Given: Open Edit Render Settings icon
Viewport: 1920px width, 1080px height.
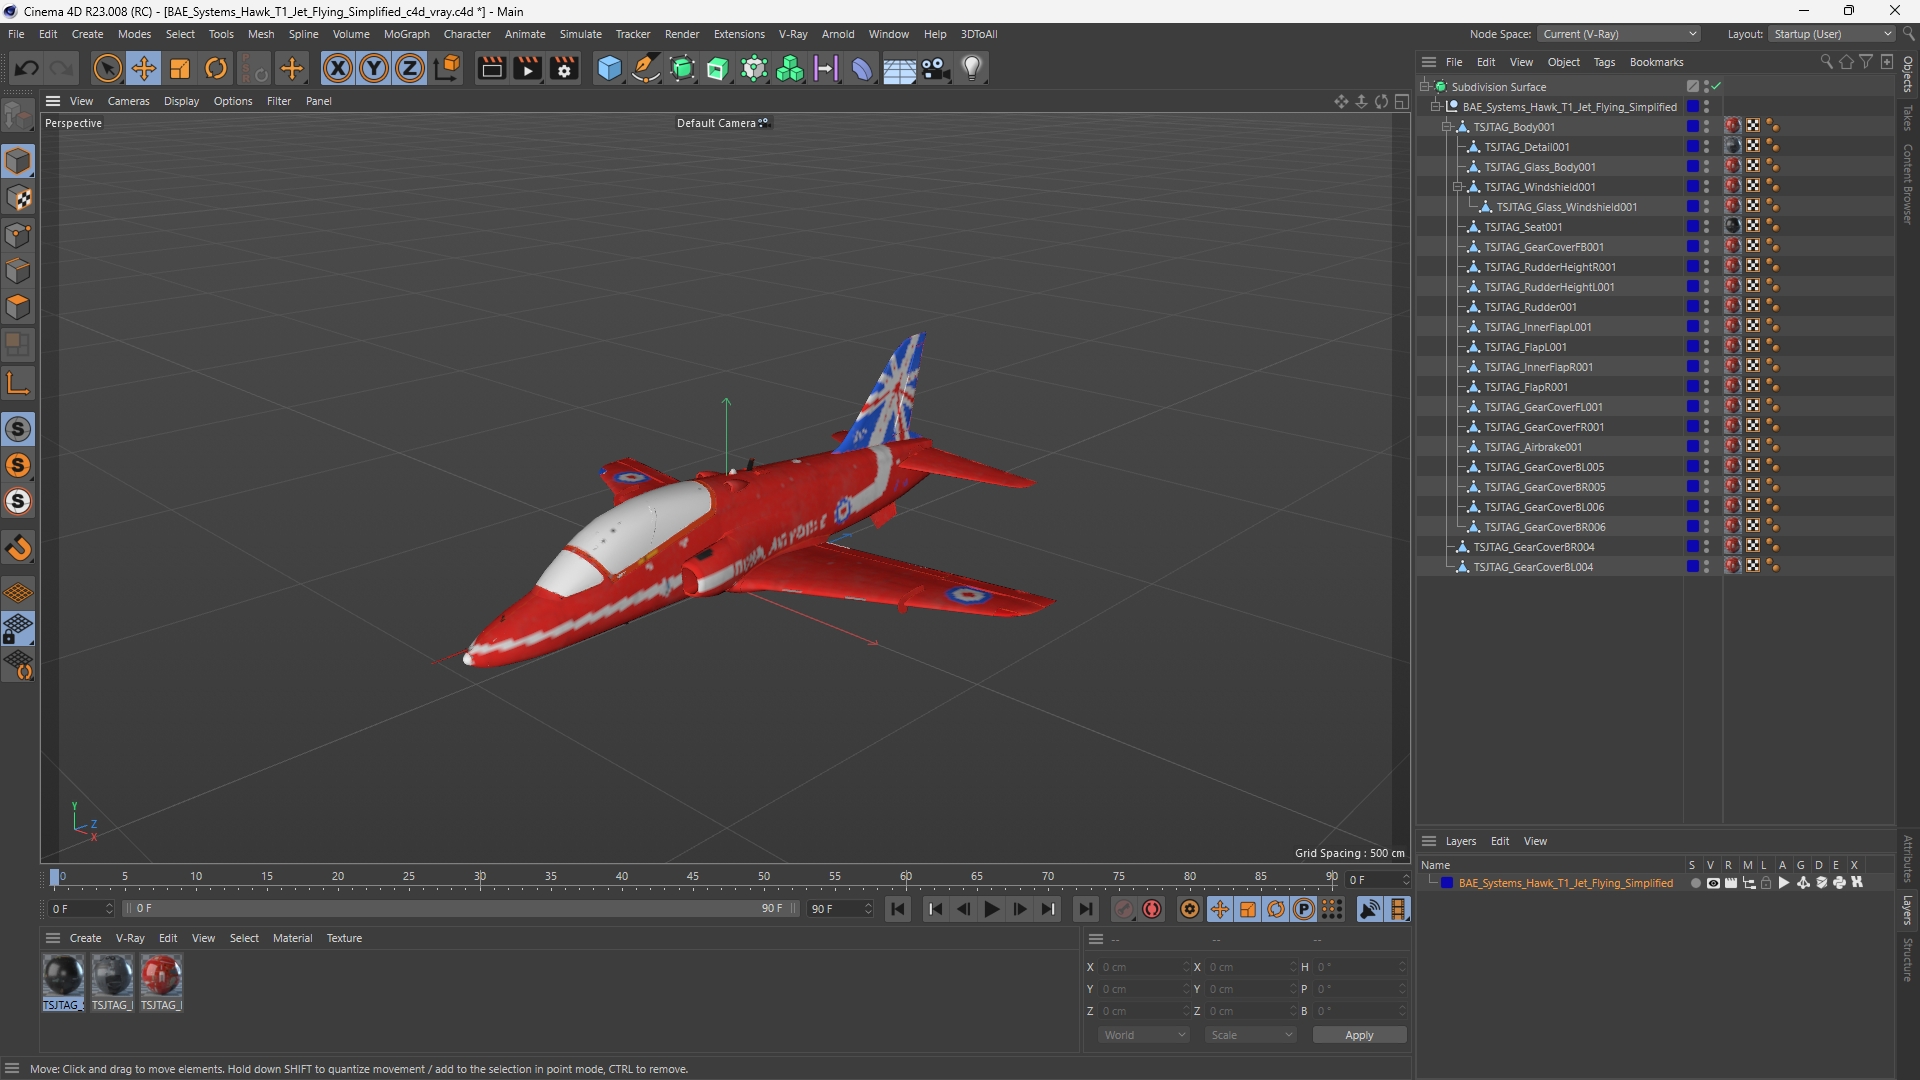Looking at the screenshot, I should 564,68.
